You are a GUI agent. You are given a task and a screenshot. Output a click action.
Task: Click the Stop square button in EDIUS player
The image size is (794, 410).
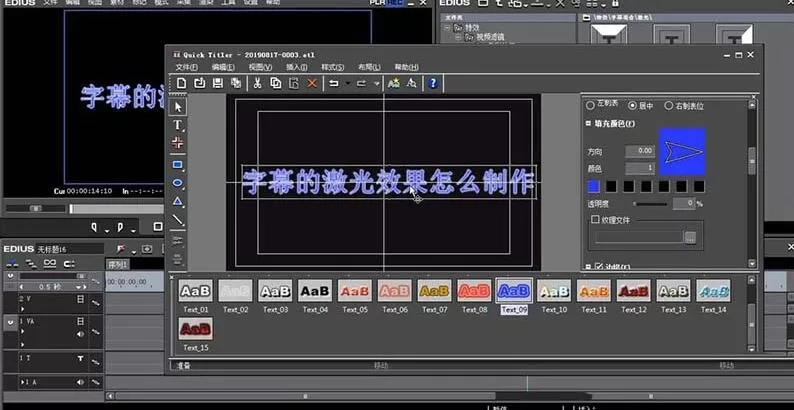pos(158,226)
